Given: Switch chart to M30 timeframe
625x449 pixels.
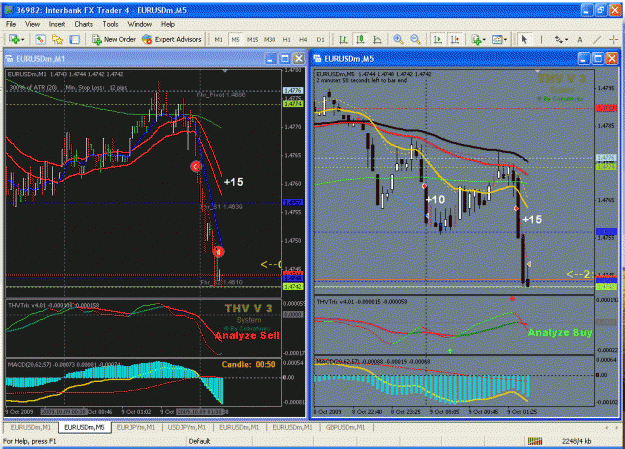Looking at the screenshot, I should click(x=269, y=39).
